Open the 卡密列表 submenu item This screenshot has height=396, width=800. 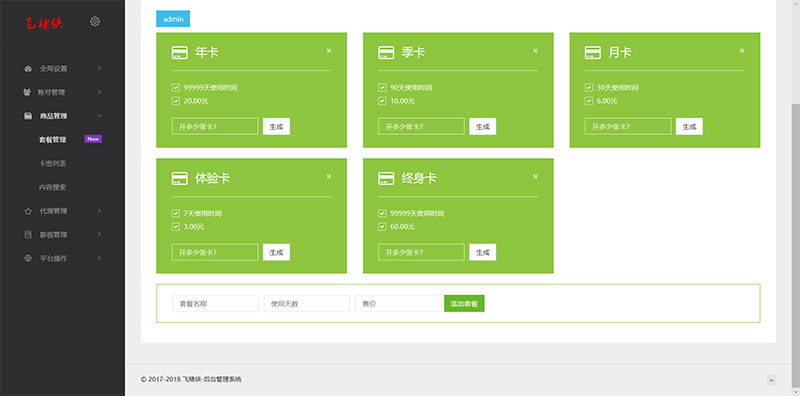pyautogui.click(x=53, y=163)
